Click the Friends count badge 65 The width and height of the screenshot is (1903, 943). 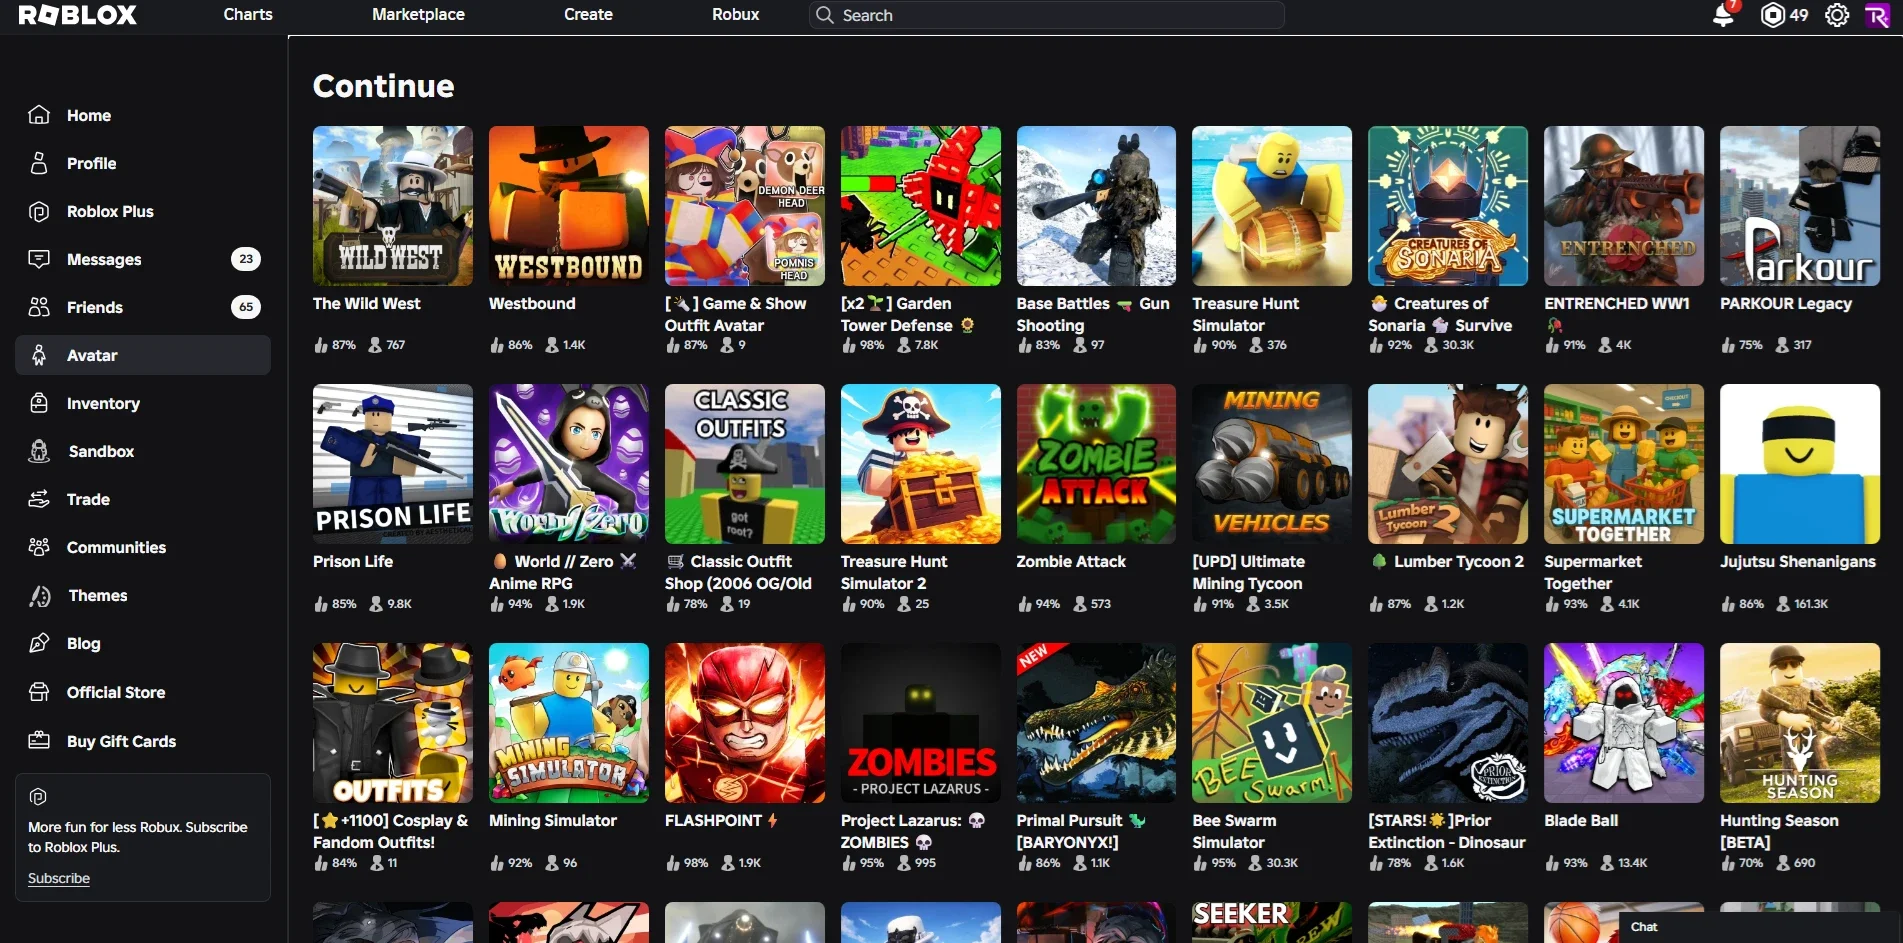tap(246, 307)
